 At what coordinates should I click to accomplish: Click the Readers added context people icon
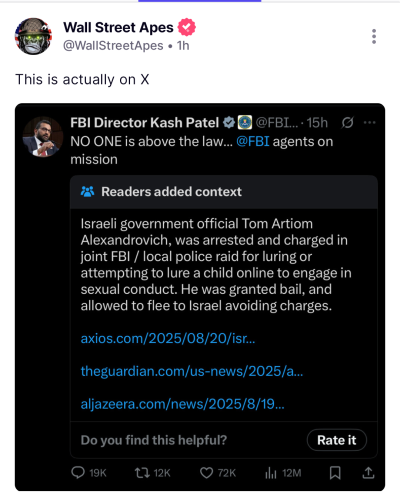[x=88, y=192]
